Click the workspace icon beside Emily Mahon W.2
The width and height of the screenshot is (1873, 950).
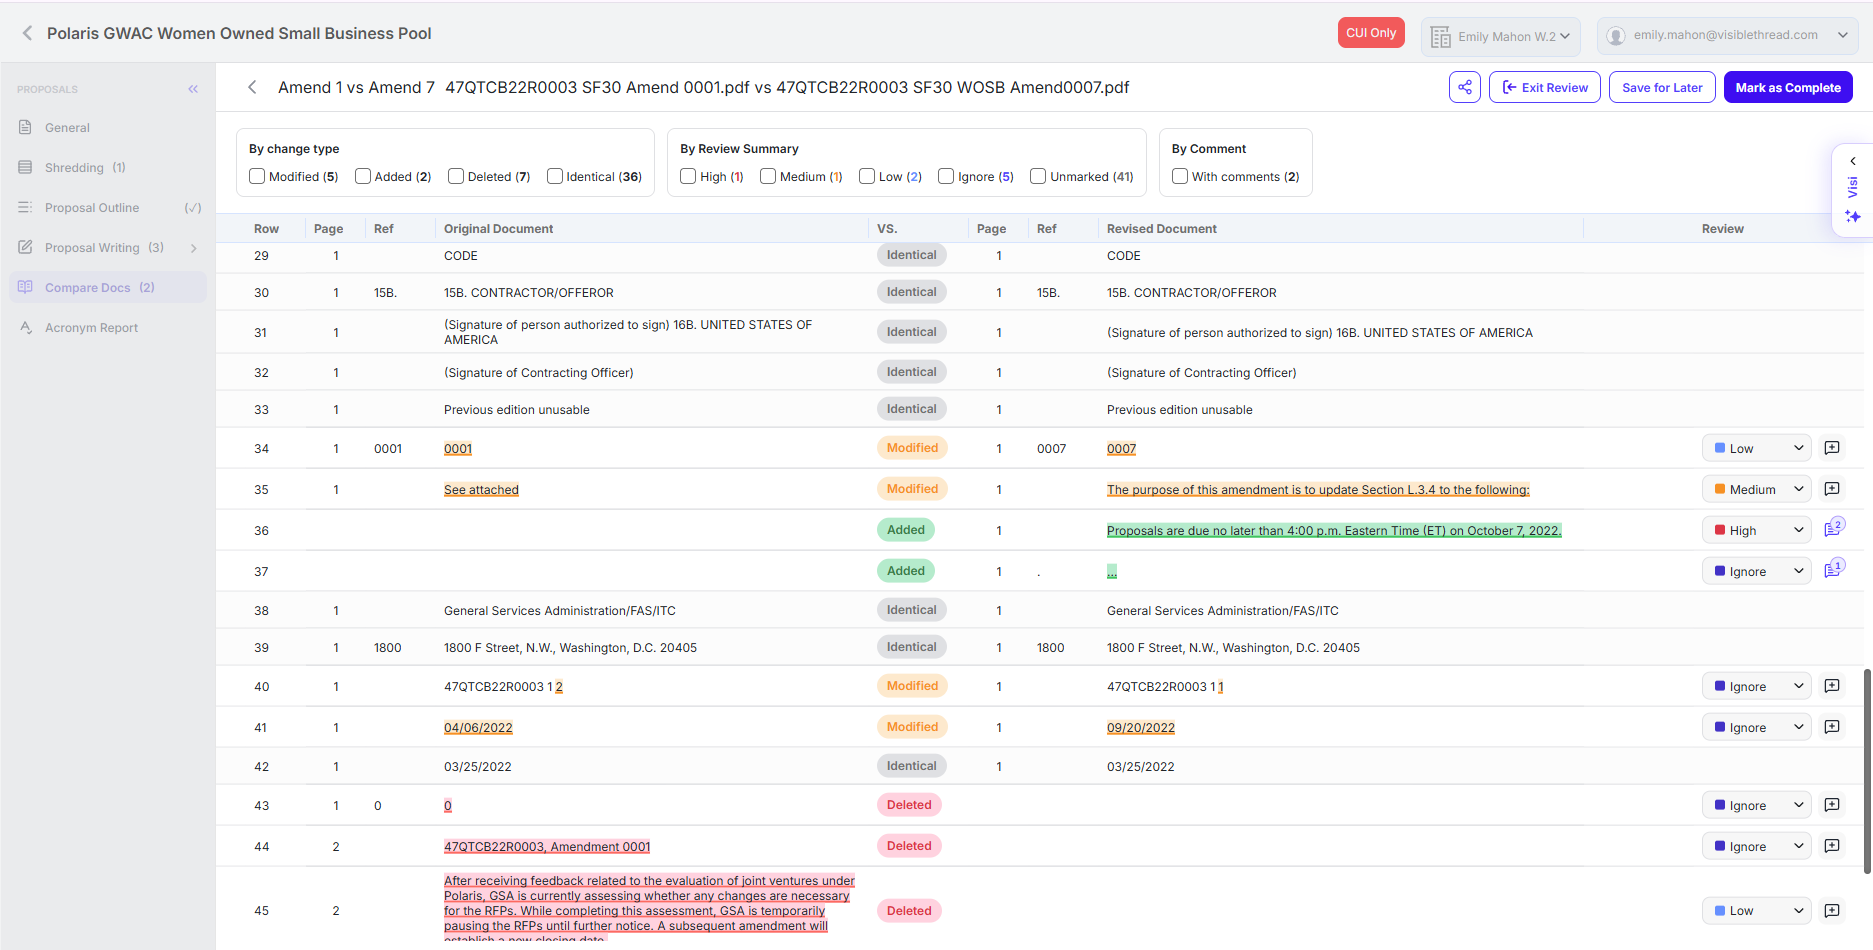[1441, 37]
